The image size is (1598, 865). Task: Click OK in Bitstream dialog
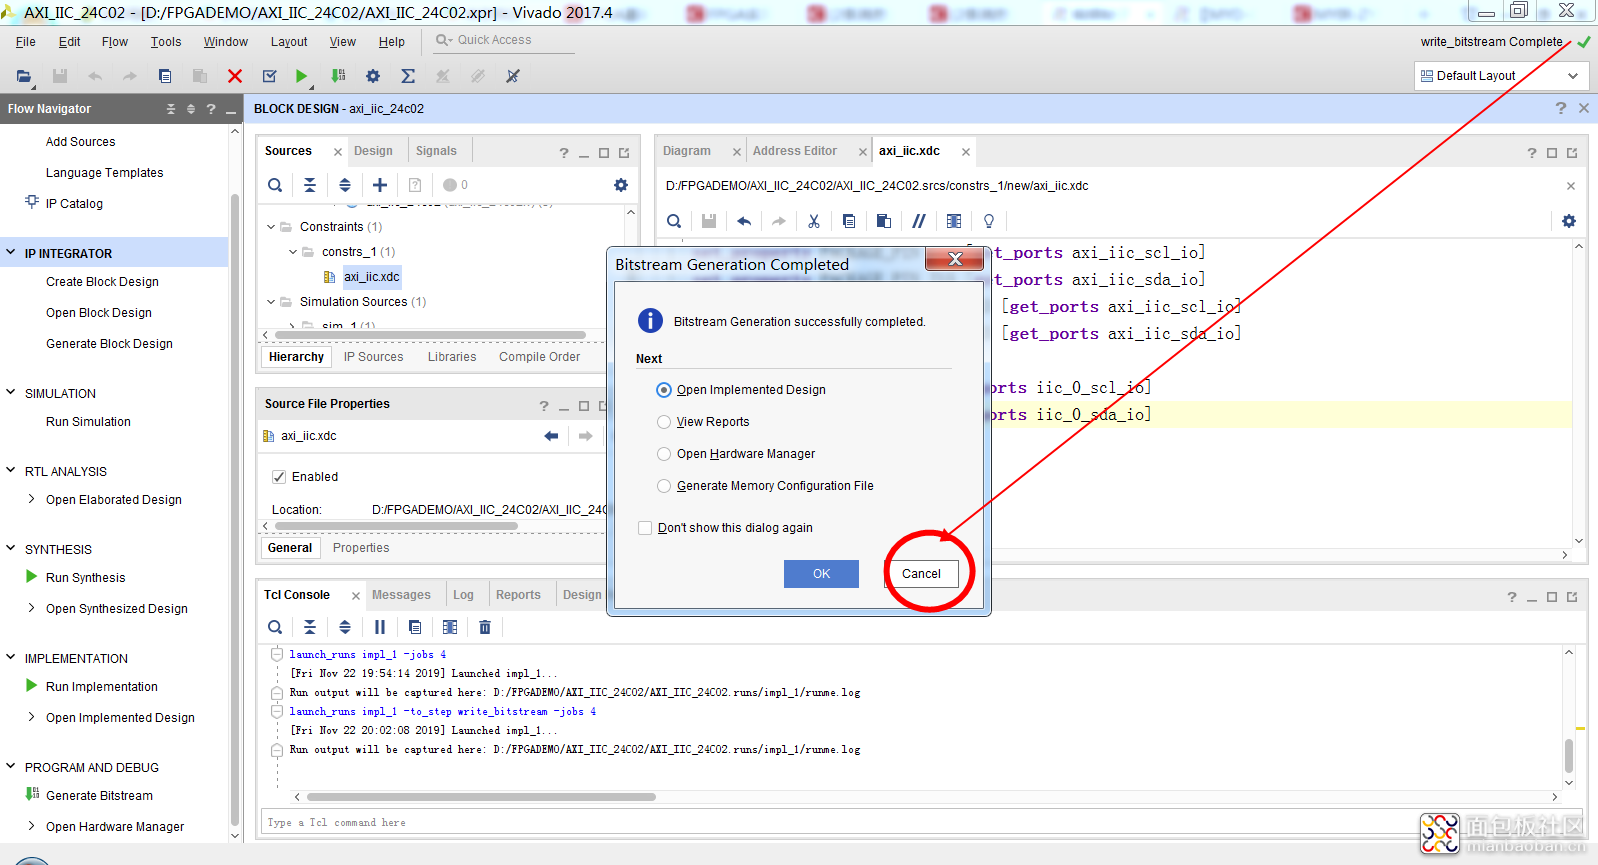(821, 574)
